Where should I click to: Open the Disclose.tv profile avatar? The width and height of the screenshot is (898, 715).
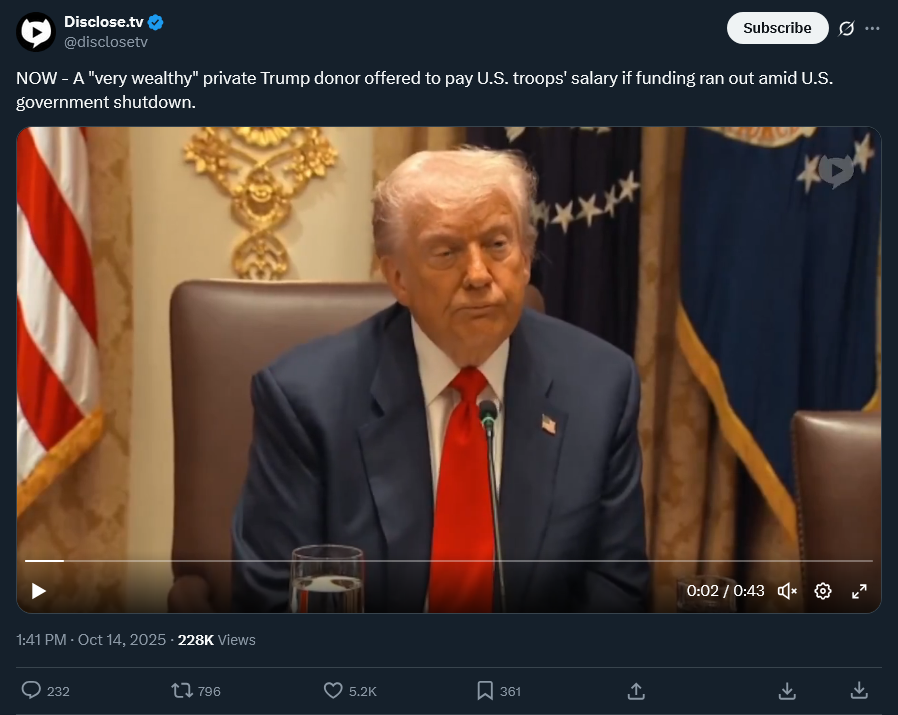coord(36,32)
